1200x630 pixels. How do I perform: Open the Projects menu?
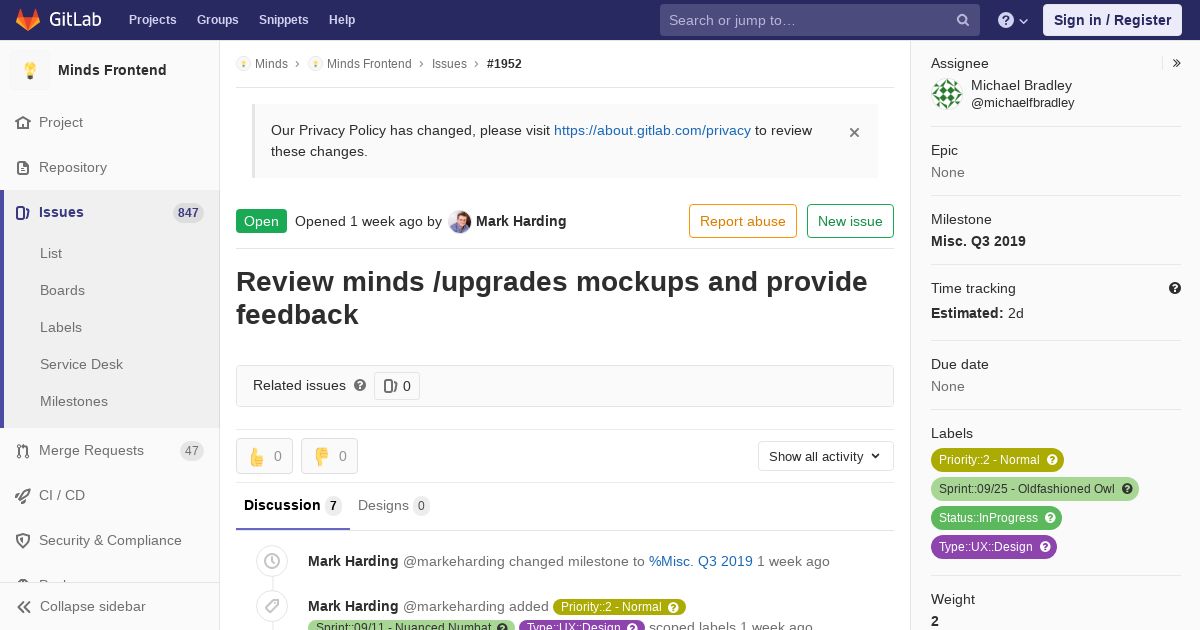pyautogui.click(x=153, y=20)
